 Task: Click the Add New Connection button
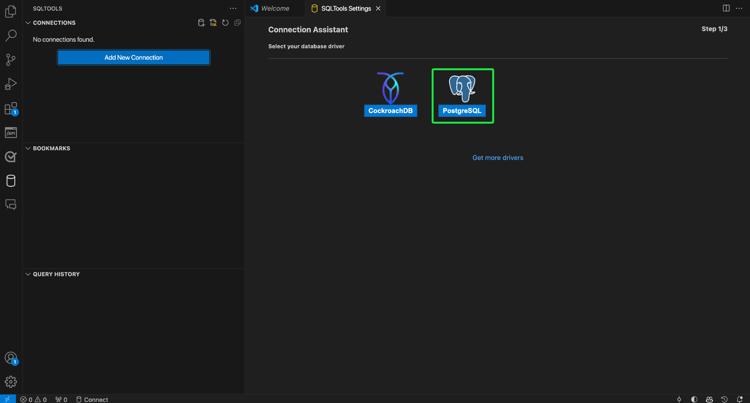point(133,57)
